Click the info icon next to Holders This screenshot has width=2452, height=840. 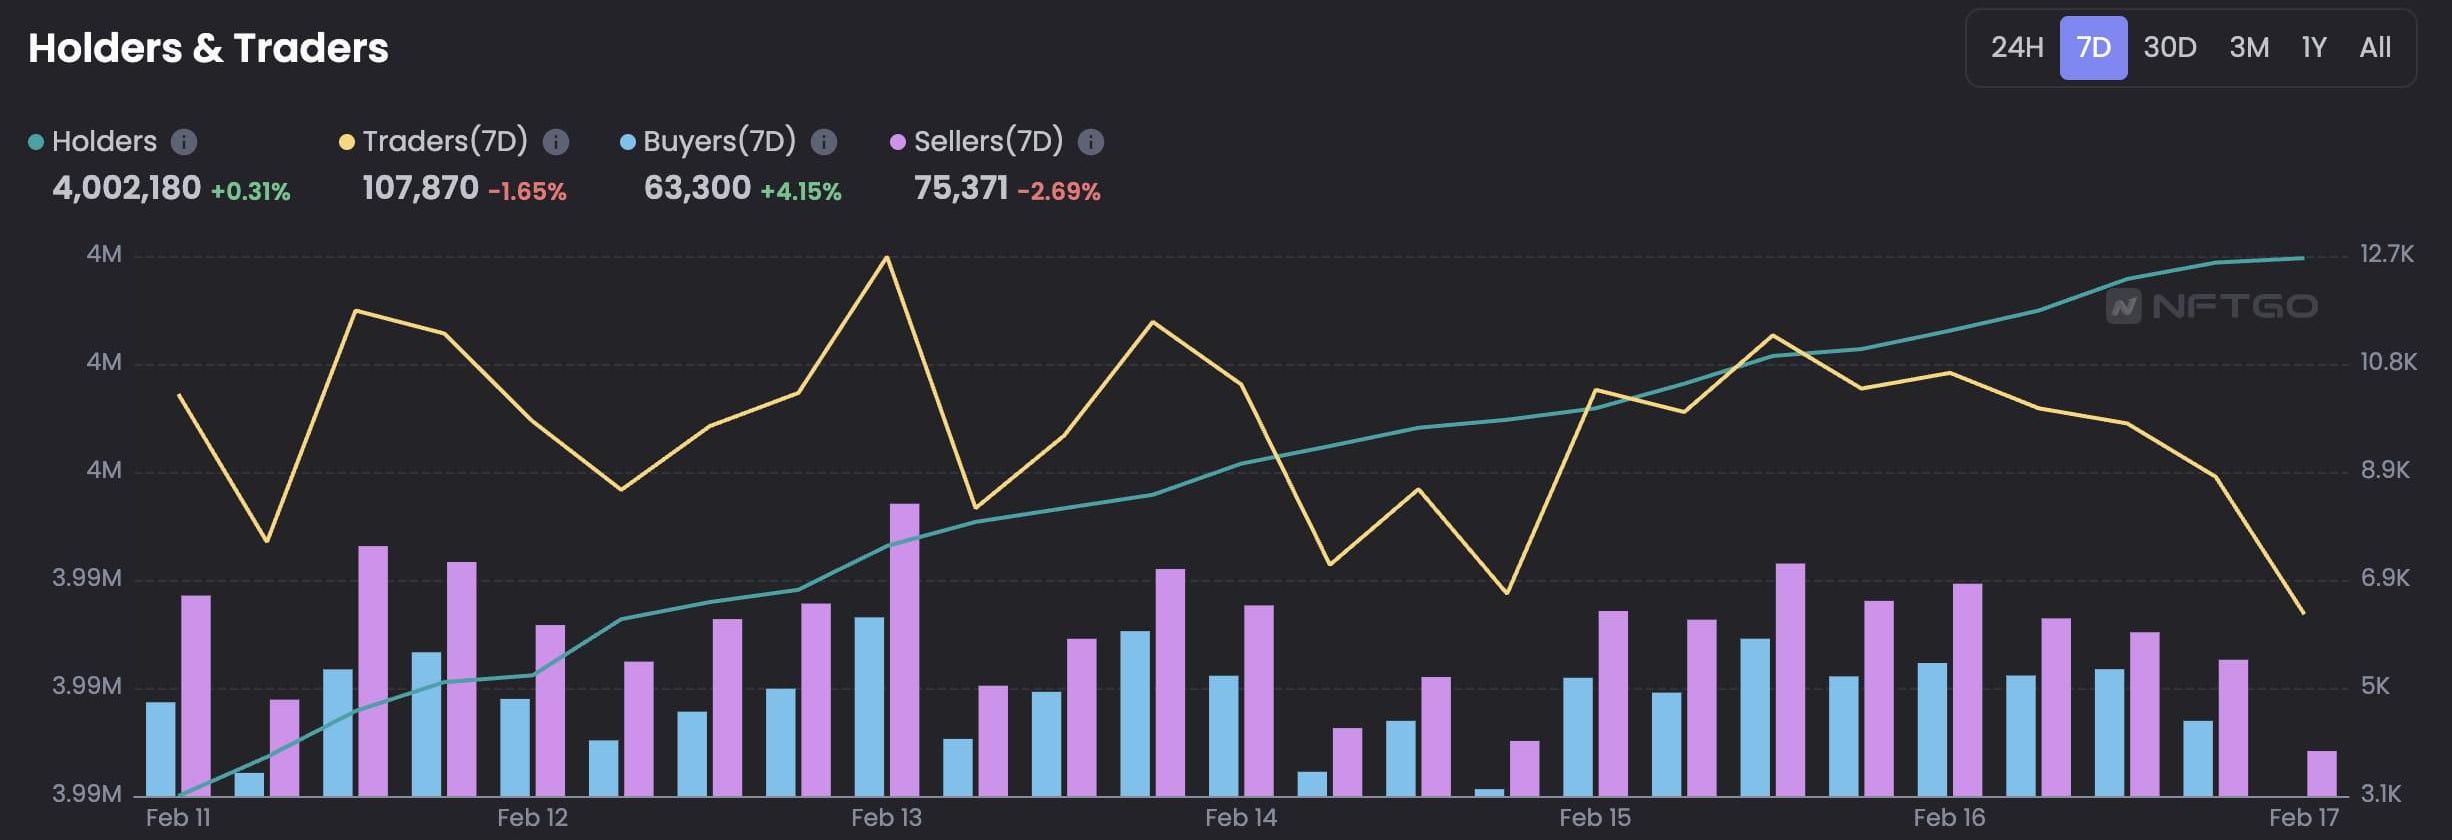(x=184, y=142)
